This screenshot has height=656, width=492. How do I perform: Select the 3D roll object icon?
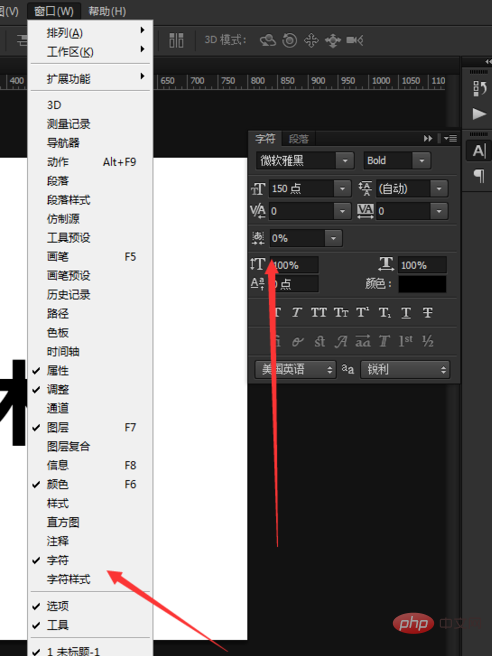click(x=290, y=40)
